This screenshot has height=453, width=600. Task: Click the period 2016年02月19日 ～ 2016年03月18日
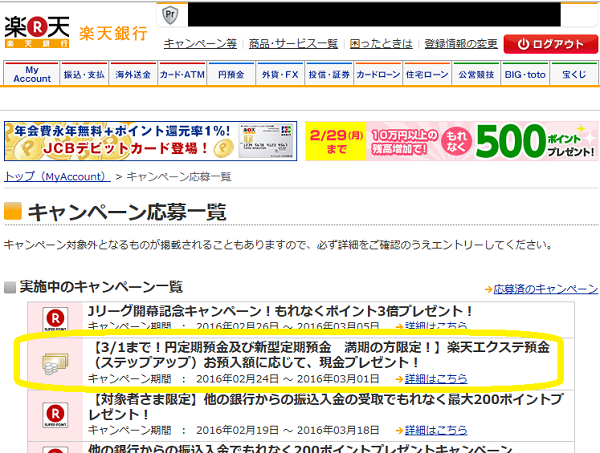pyautogui.click(x=288, y=430)
